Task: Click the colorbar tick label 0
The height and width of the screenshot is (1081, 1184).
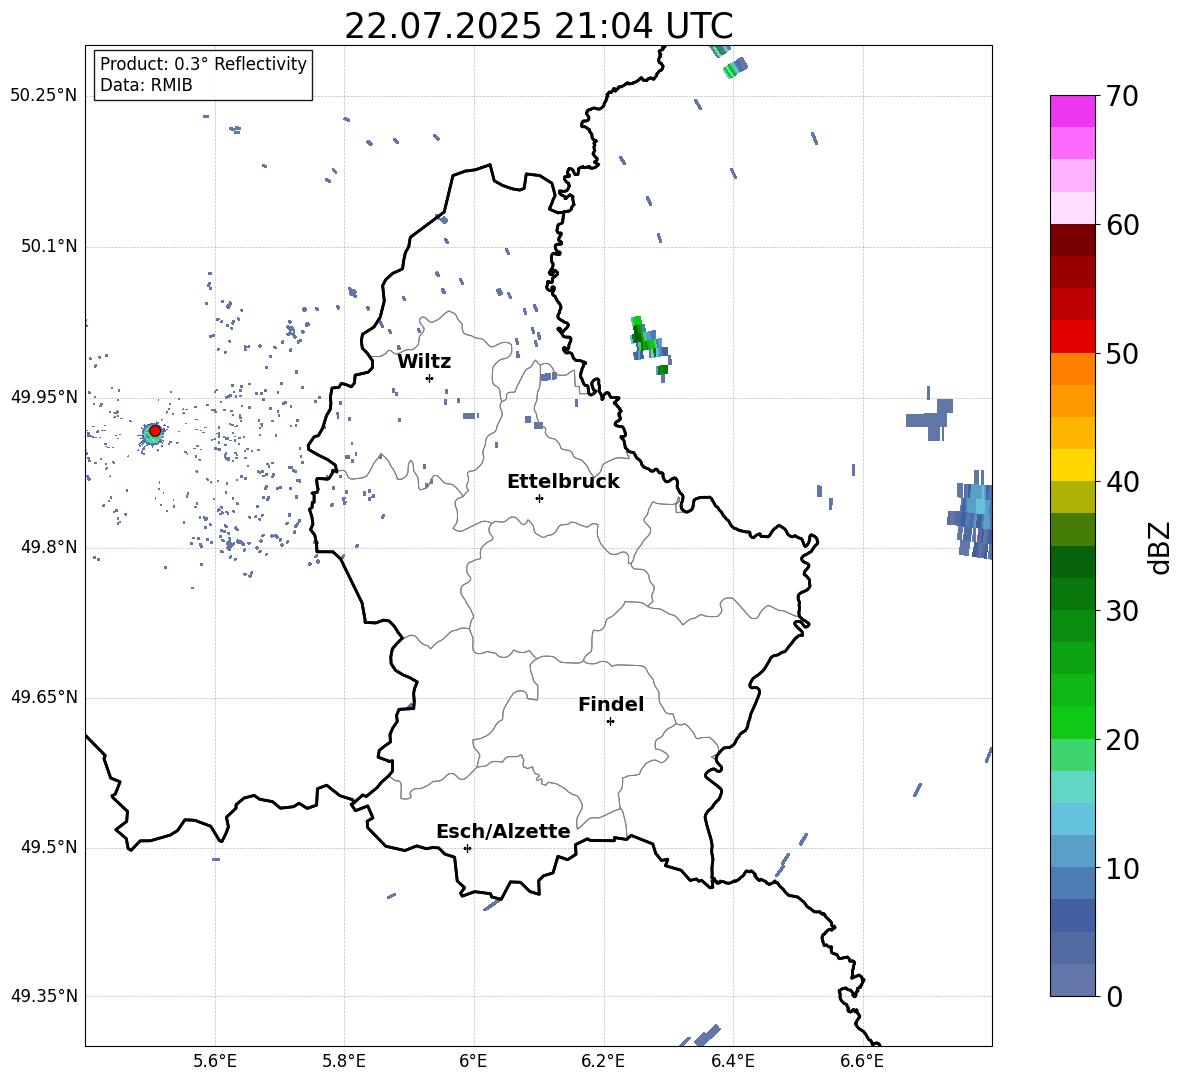Action: click(1114, 996)
